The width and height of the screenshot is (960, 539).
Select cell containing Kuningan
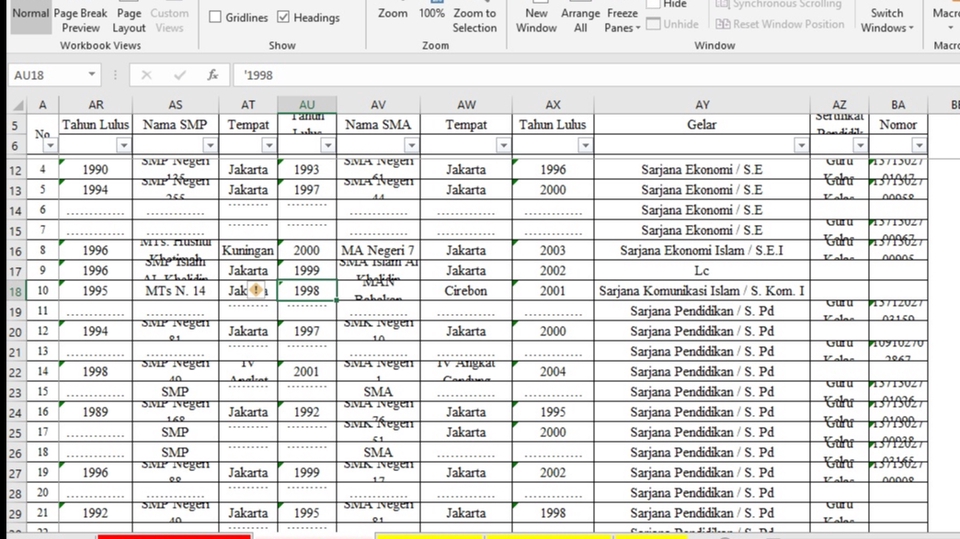pyautogui.click(x=248, y=251)
